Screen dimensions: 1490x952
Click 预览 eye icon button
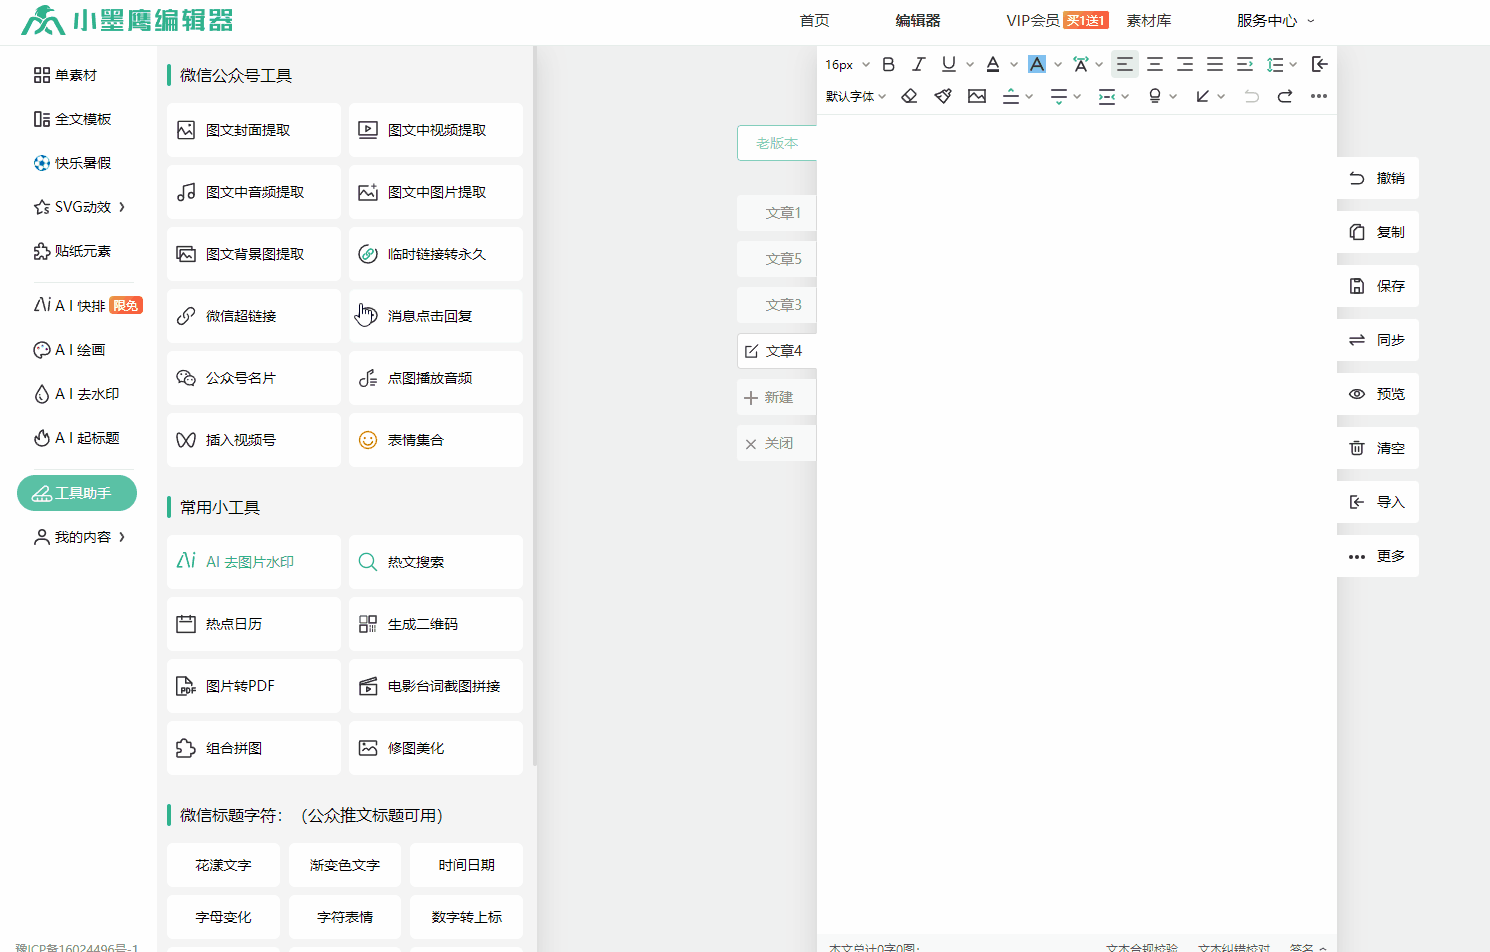click(x=1378, y=394)
